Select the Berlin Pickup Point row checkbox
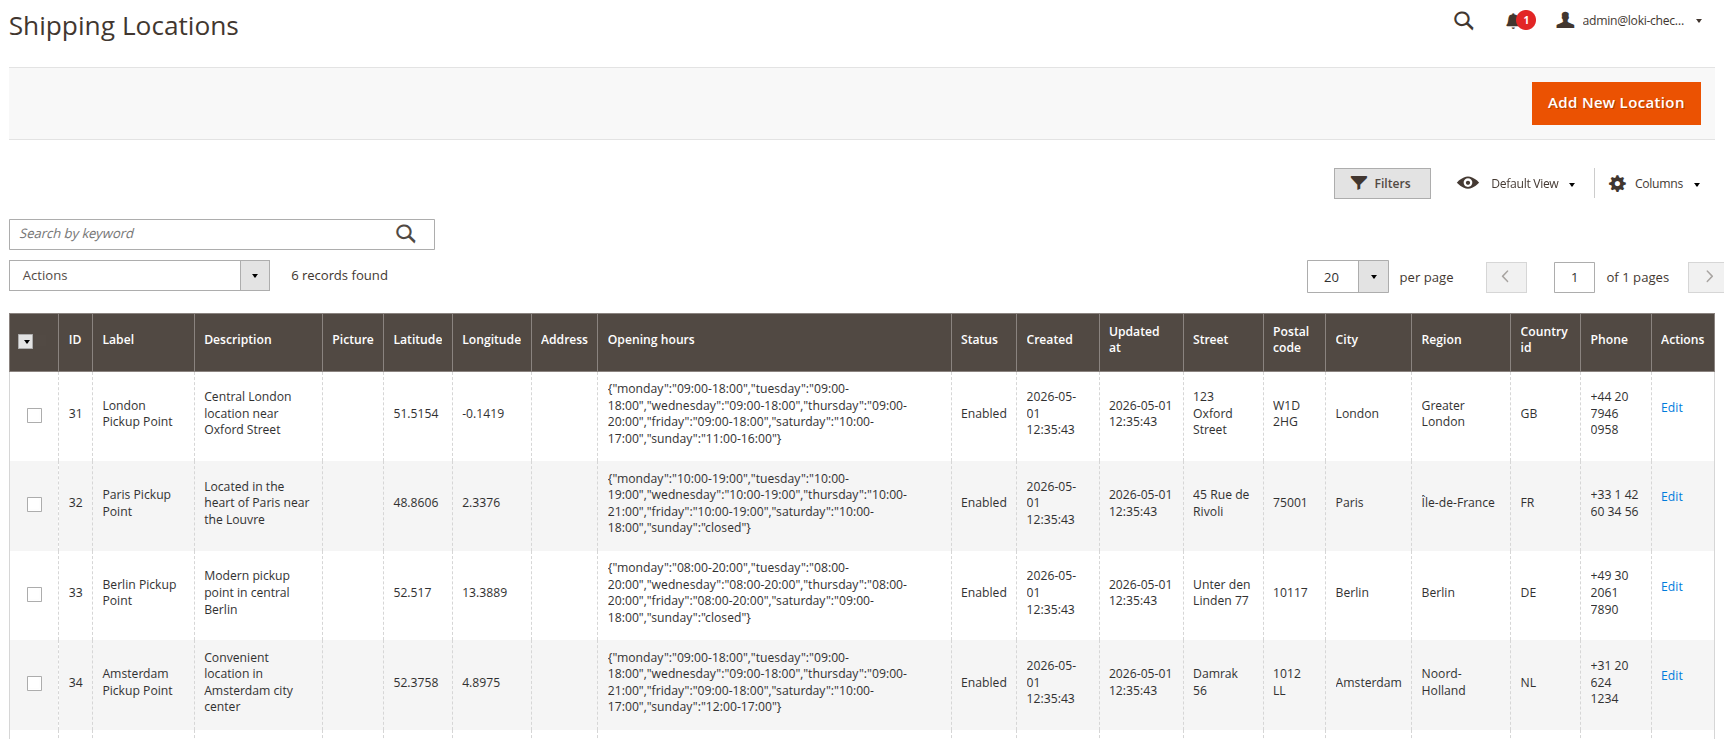The width and height of the screenshot is (1724, 739). pos(35,594)
